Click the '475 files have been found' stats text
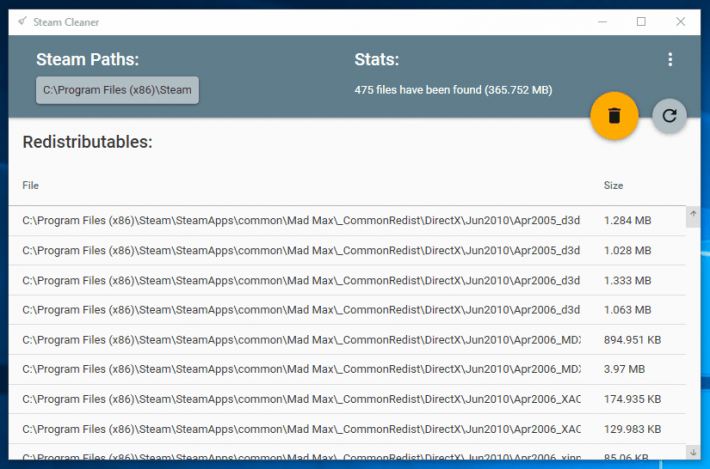Viewport: 710px width, 469px height. coord(453,90)
